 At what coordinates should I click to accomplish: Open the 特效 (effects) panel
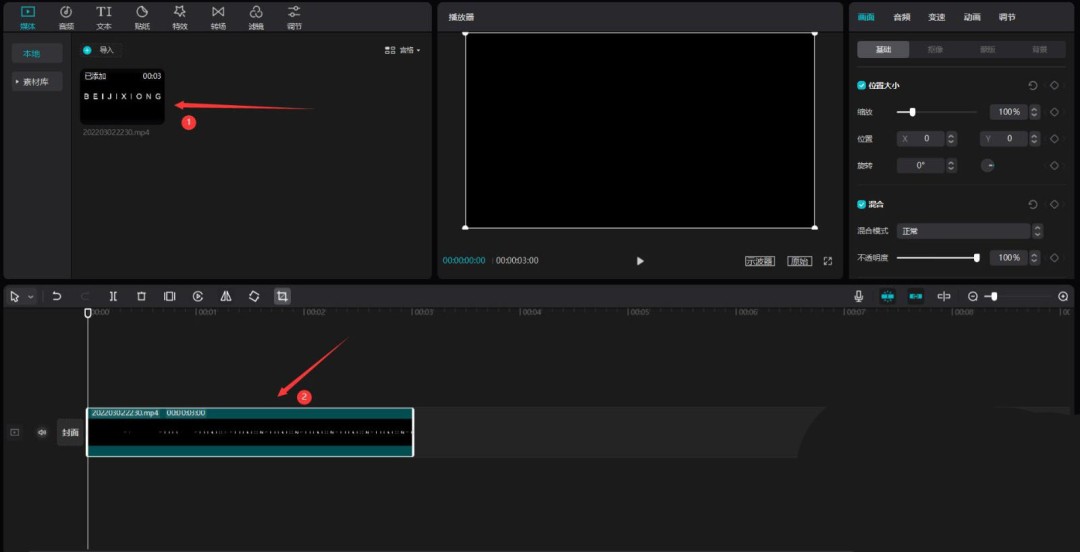coord(180,16)
